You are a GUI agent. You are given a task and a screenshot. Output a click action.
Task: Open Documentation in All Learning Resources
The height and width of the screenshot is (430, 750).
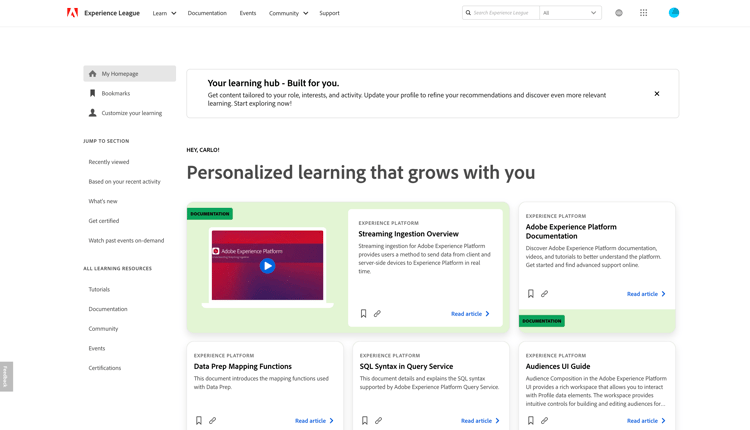(x=108, y=309)
